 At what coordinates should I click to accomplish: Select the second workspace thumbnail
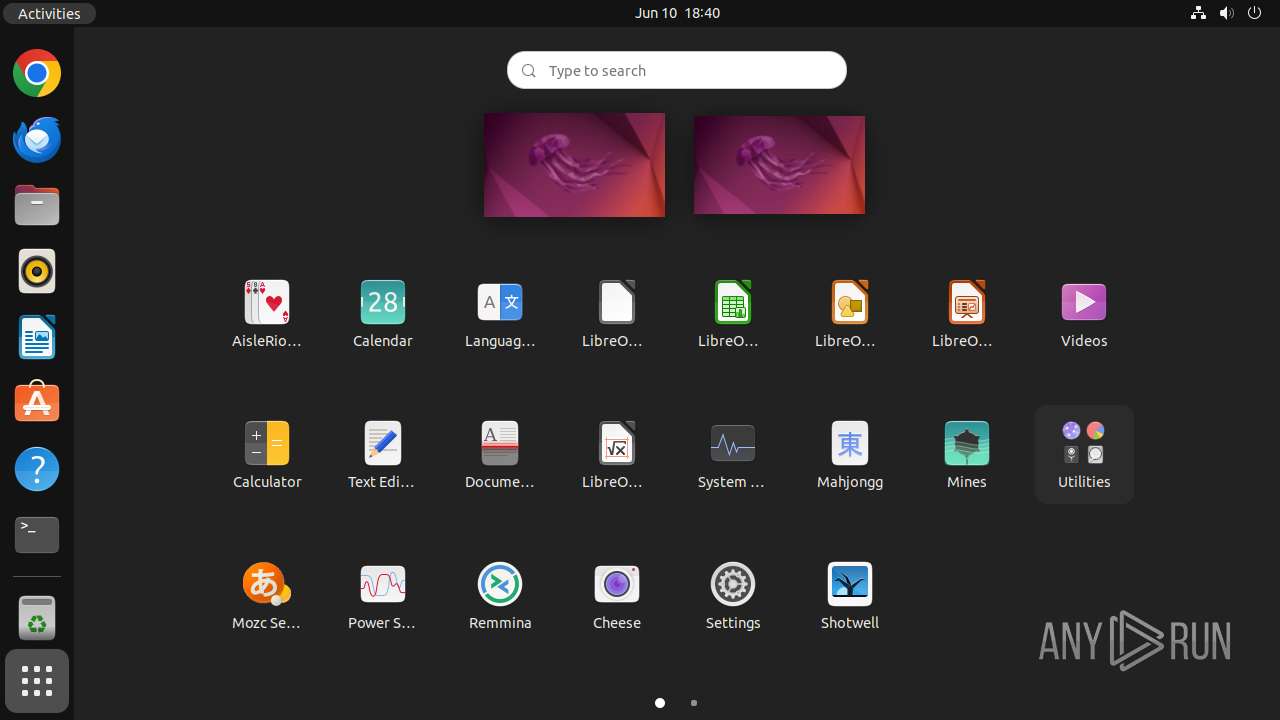[779, 165]
